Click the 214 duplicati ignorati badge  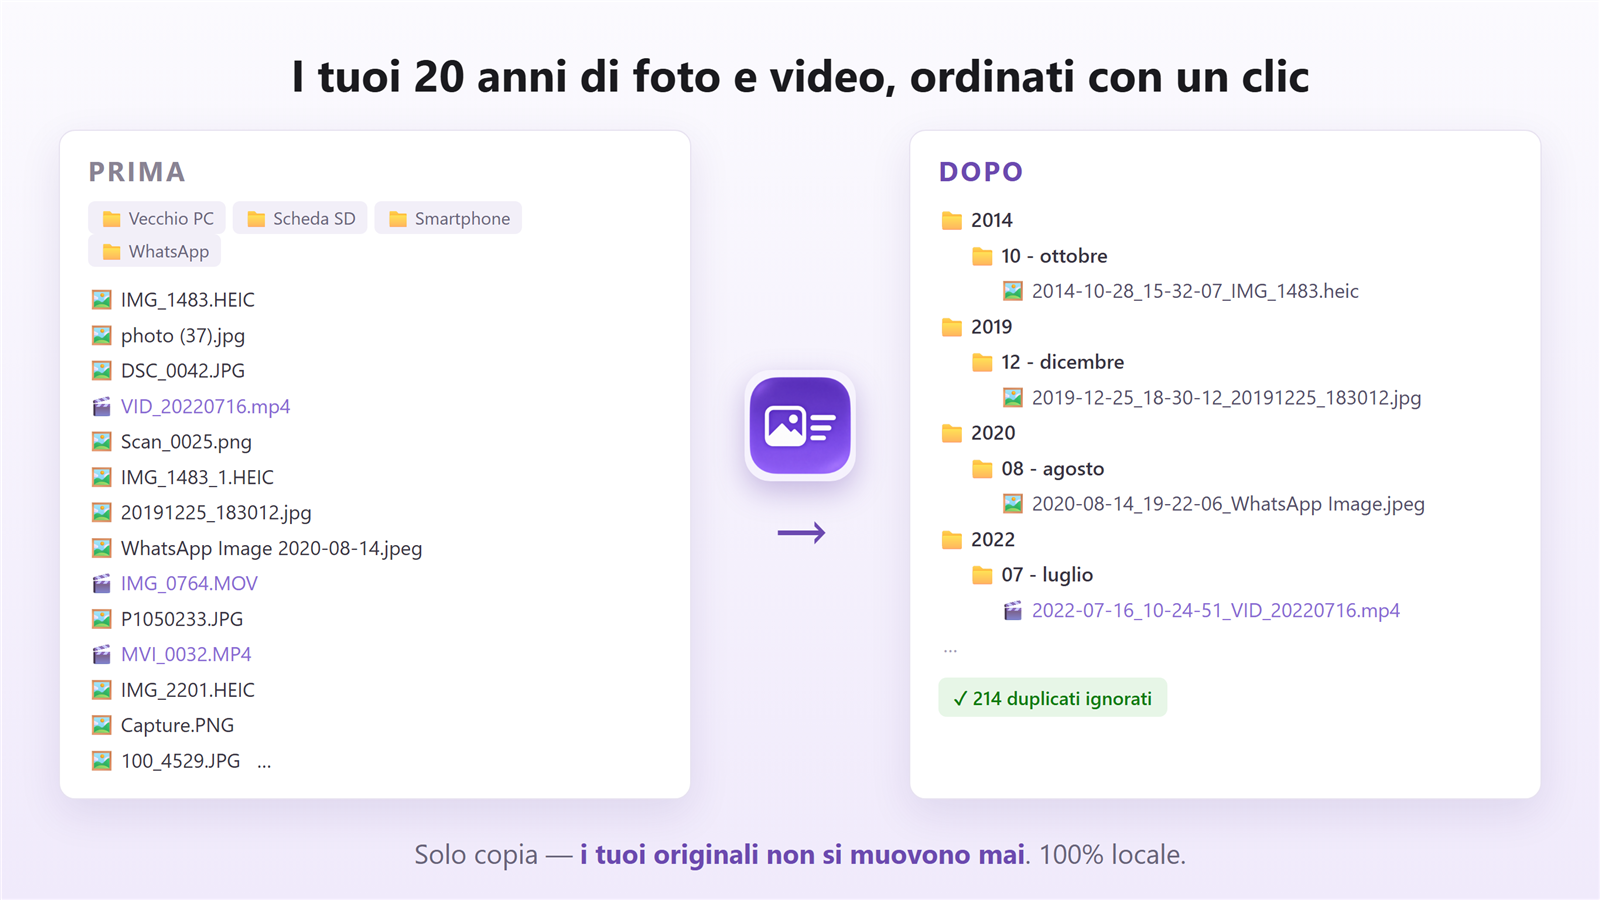coord(1052,698)
